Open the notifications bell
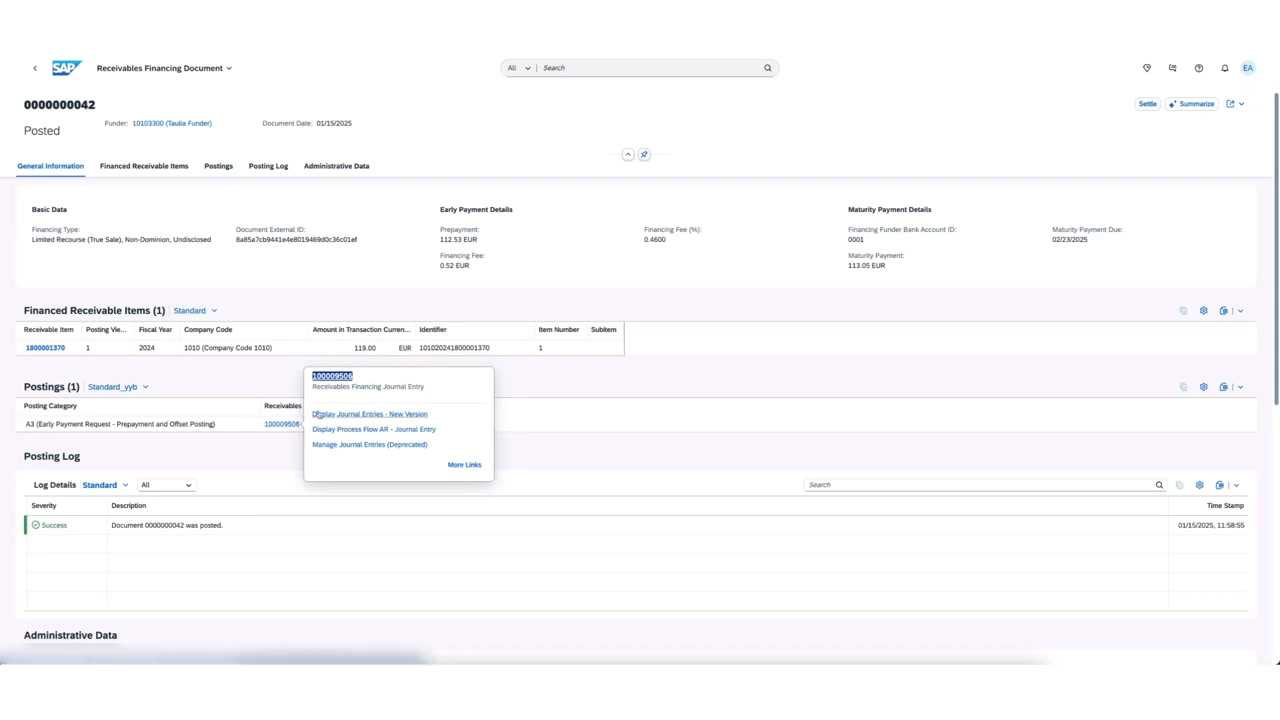This screenshot has height=720, width=1280. click(x=1224, y=68)
